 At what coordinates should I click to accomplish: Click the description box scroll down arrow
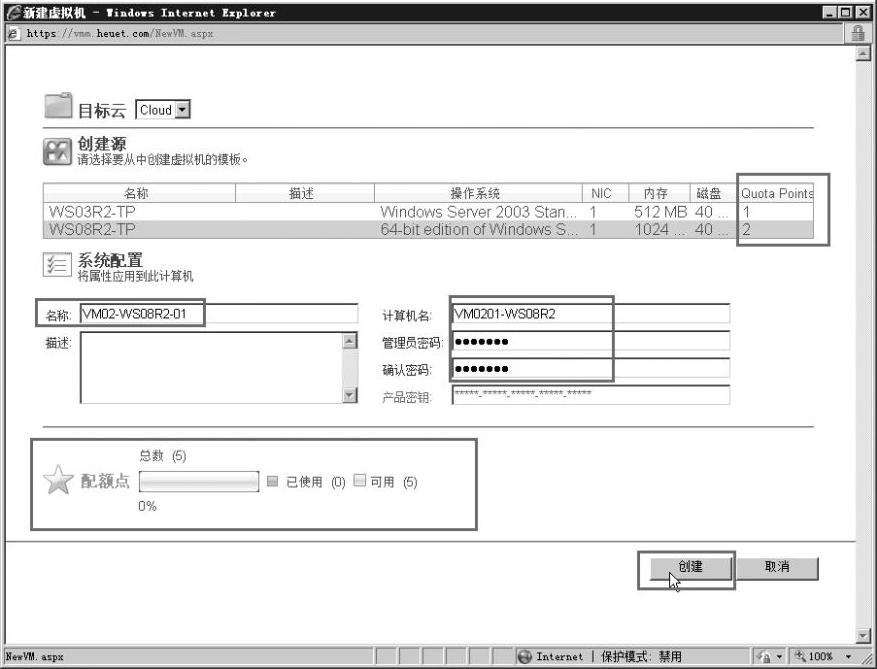[350, 395]
